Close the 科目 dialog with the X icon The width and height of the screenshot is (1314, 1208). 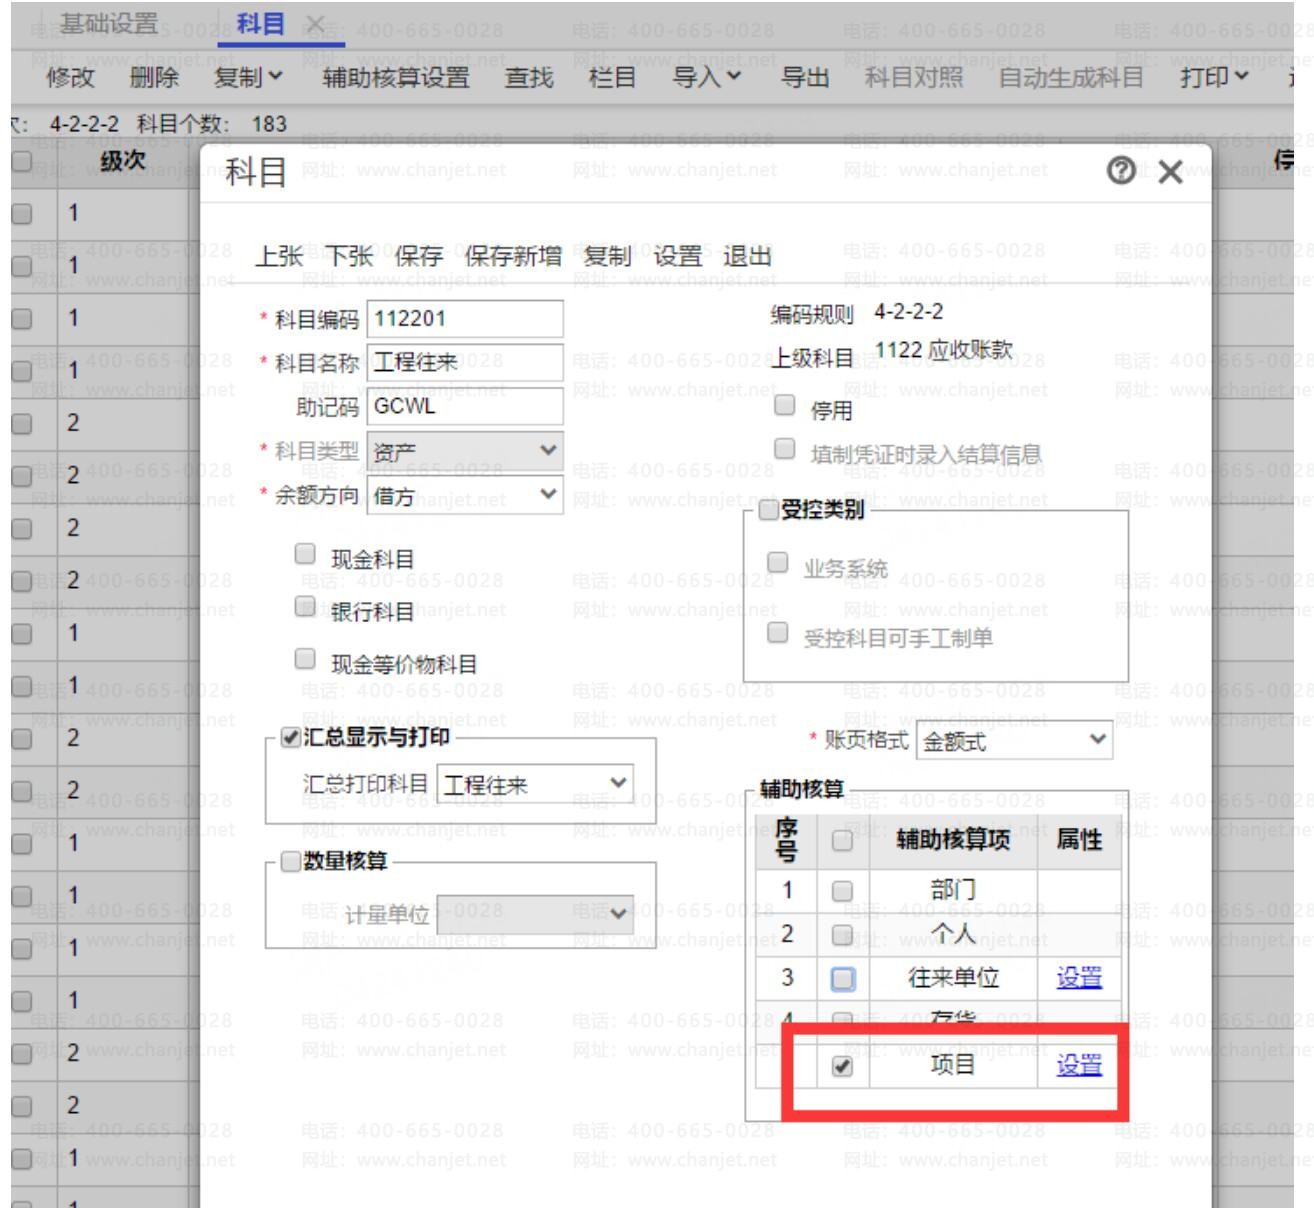click(1170, 173)
